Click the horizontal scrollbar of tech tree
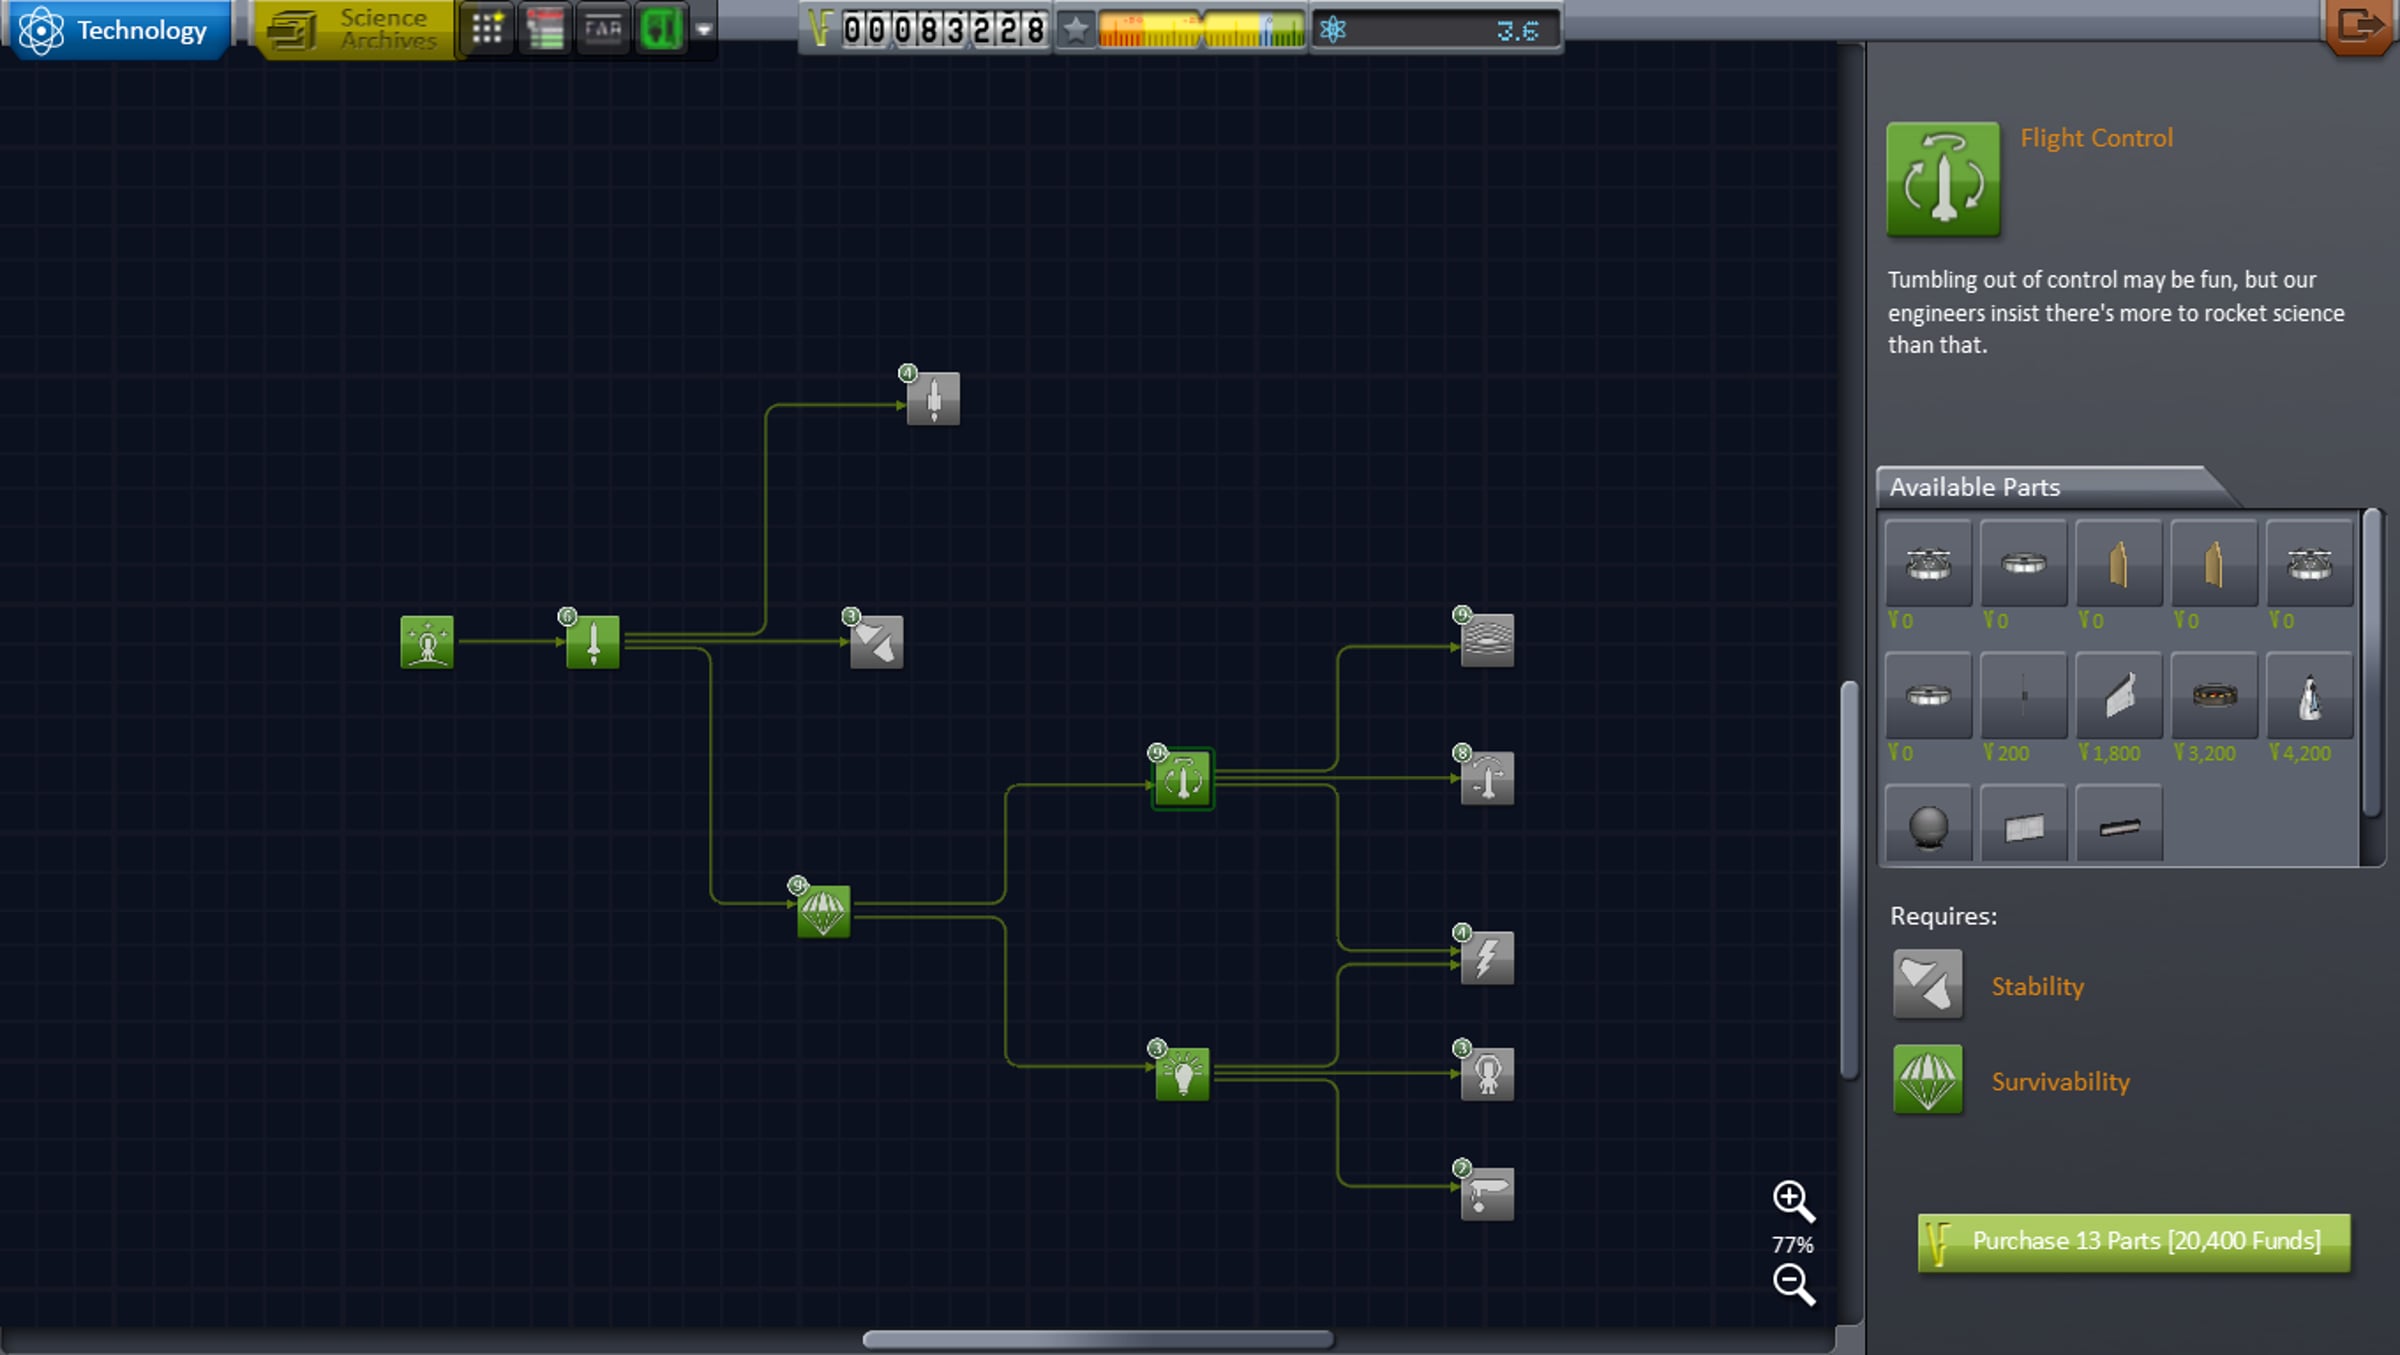Screen dimensions: 2400x1355 pos(1097,1339)
